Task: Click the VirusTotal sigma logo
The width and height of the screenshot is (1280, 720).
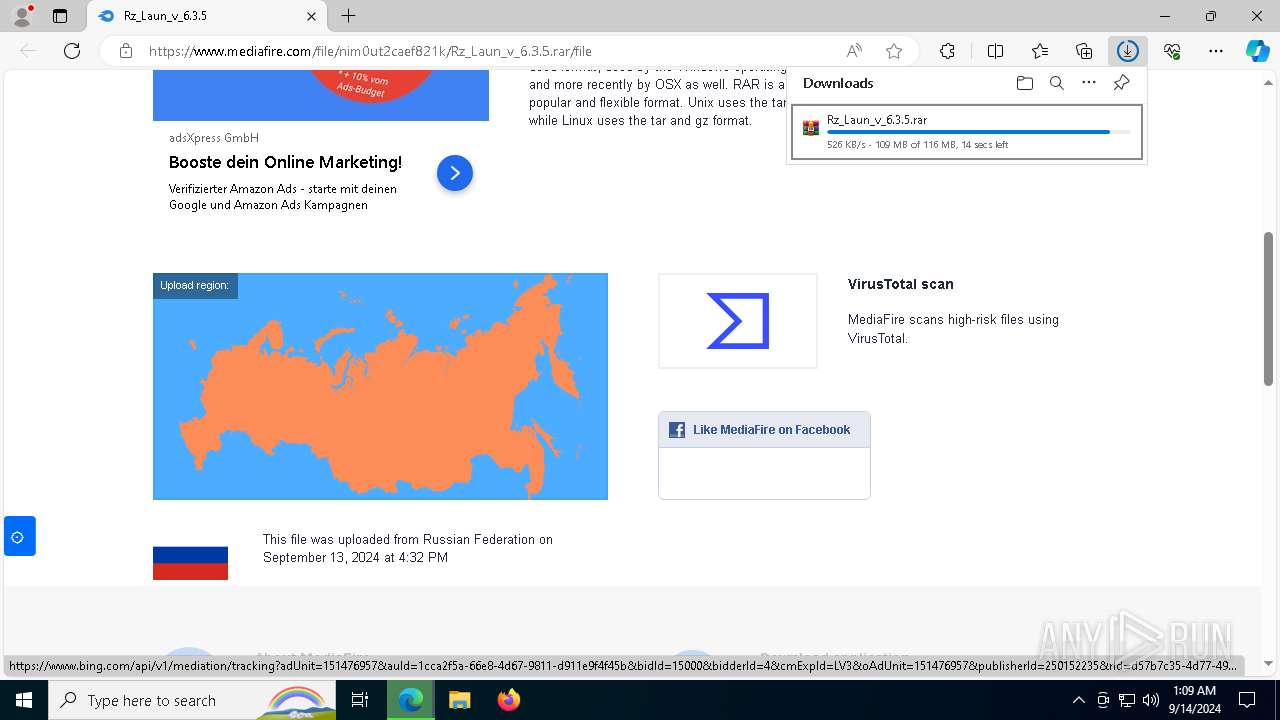Action: [738, 321]
